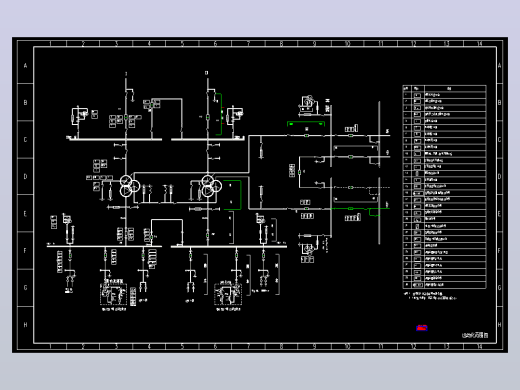Click the legend table header row
Screen dimensions: 520x390
tap(444, 88)
